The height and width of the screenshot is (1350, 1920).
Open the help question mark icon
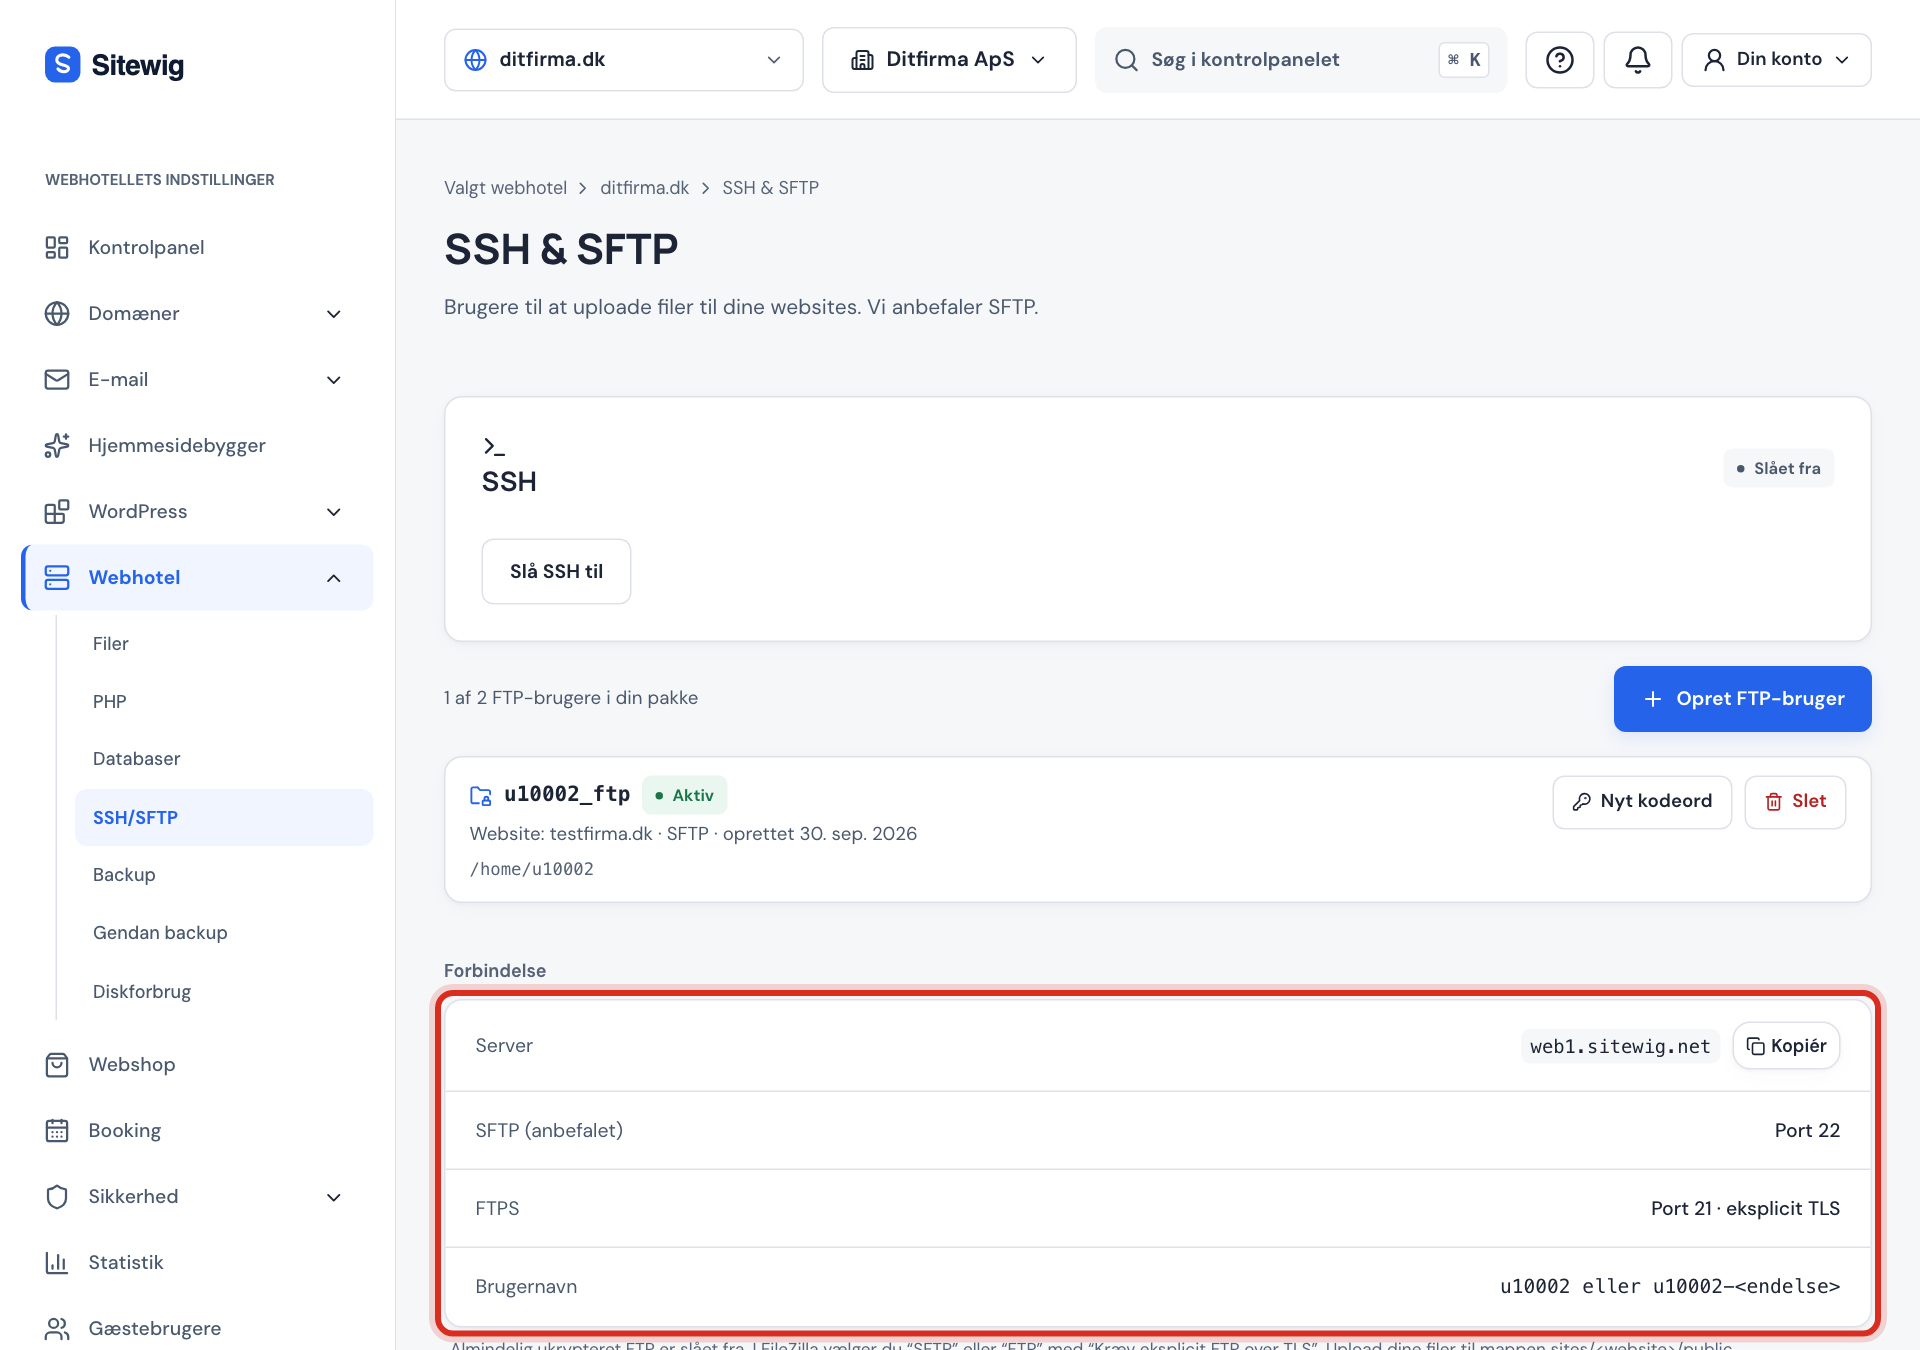1559,60
